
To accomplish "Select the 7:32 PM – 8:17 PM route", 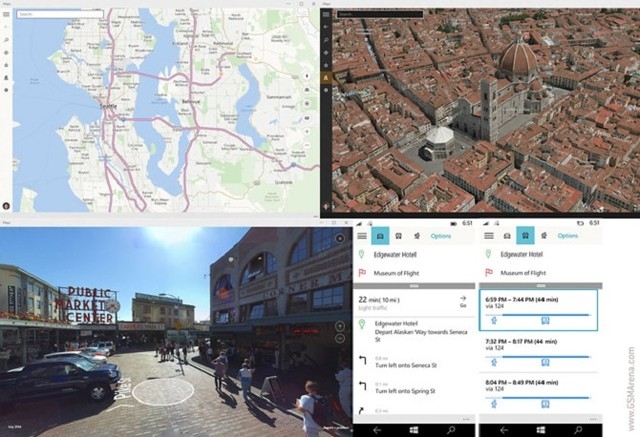I will click(538, 352).
